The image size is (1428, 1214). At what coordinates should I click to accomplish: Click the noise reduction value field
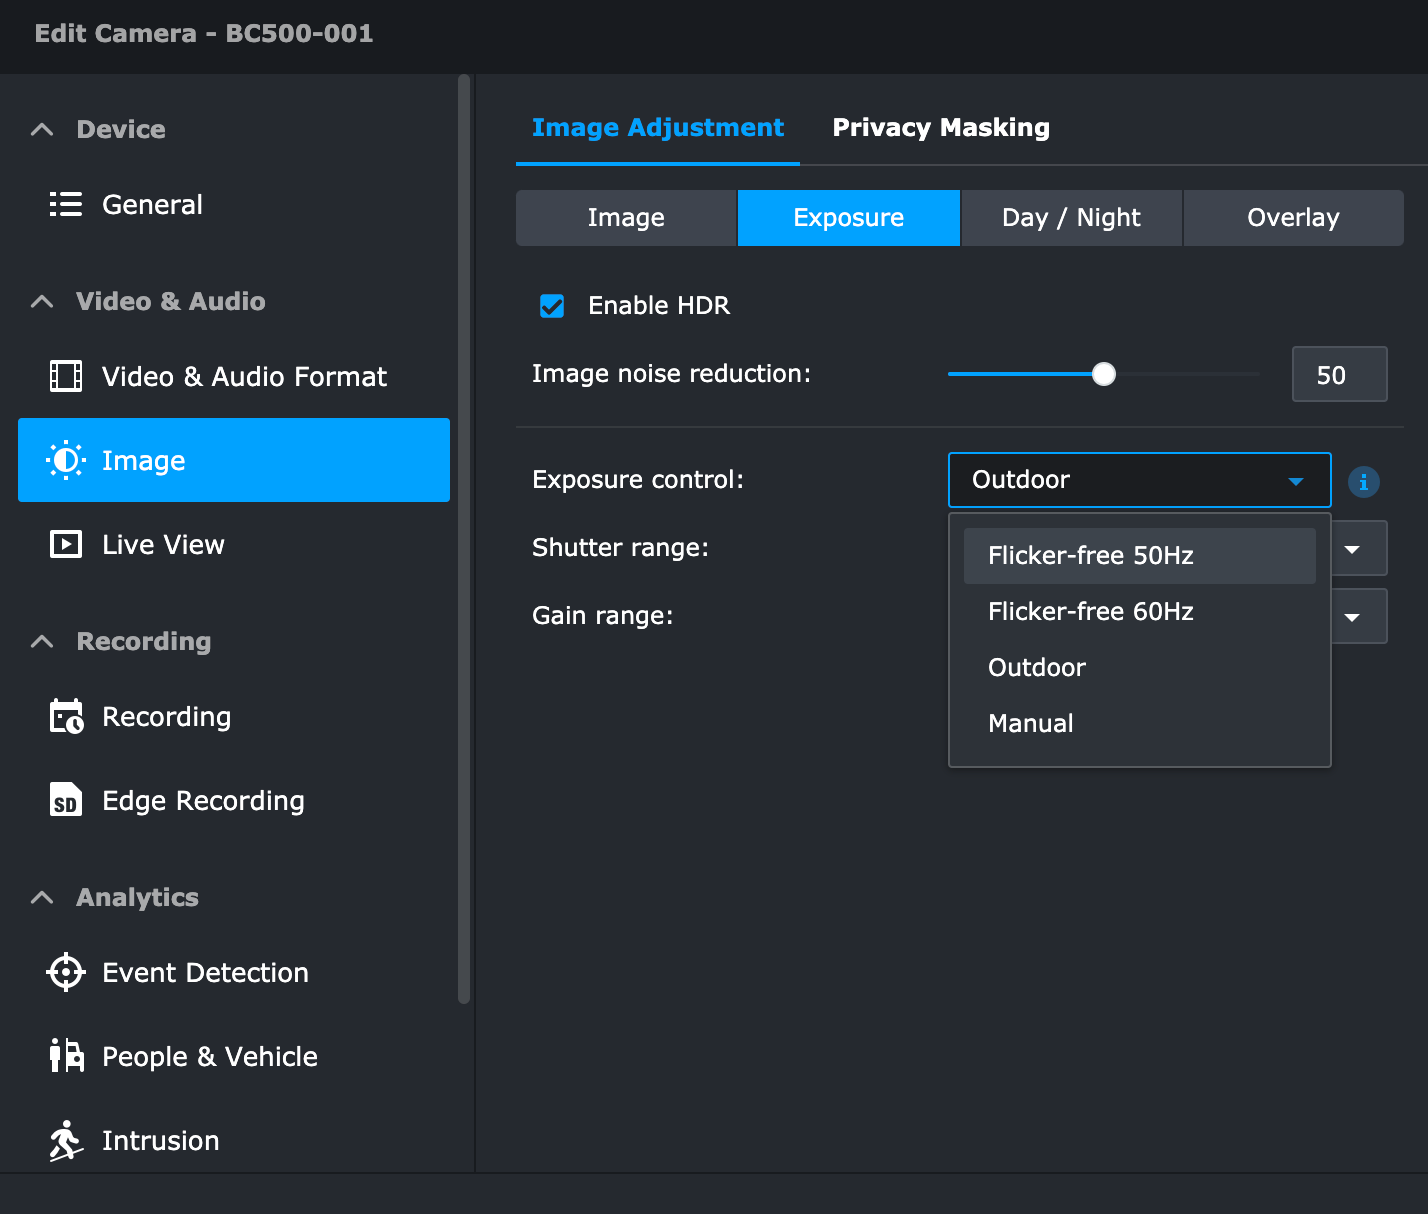(x=1338, y=375)
